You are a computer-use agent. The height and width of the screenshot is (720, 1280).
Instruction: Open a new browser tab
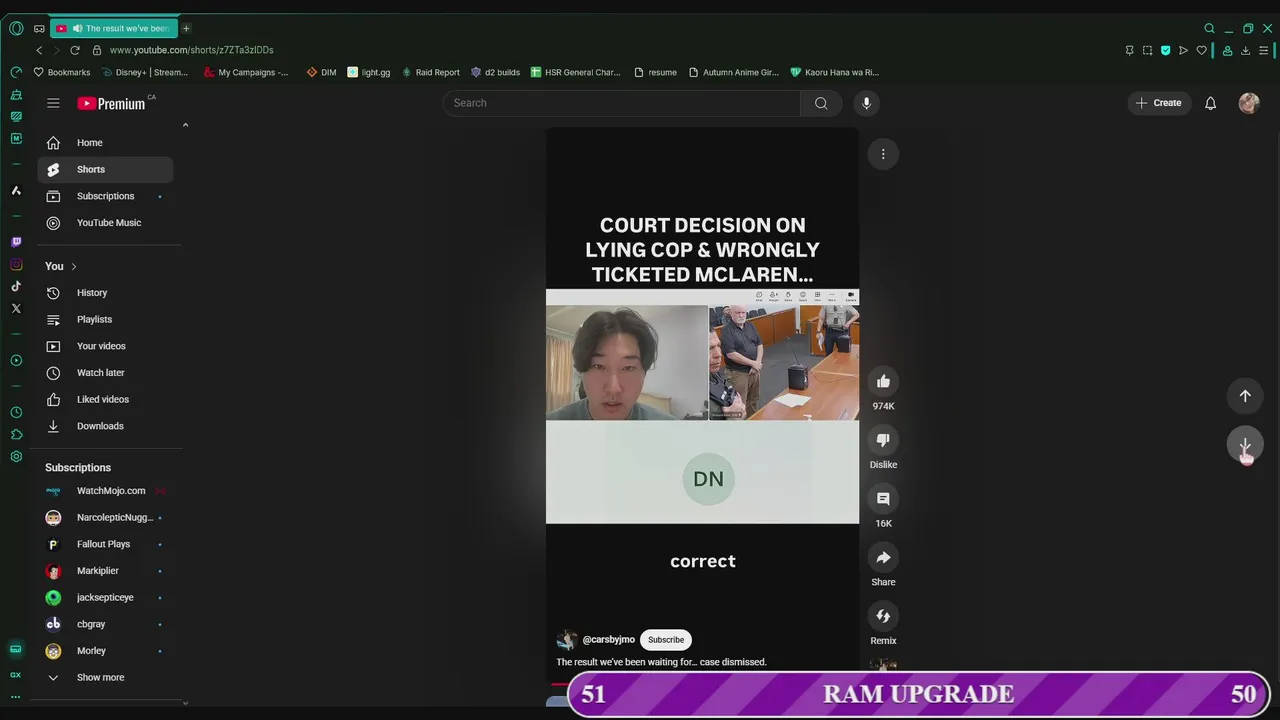(x=186, y=28)
